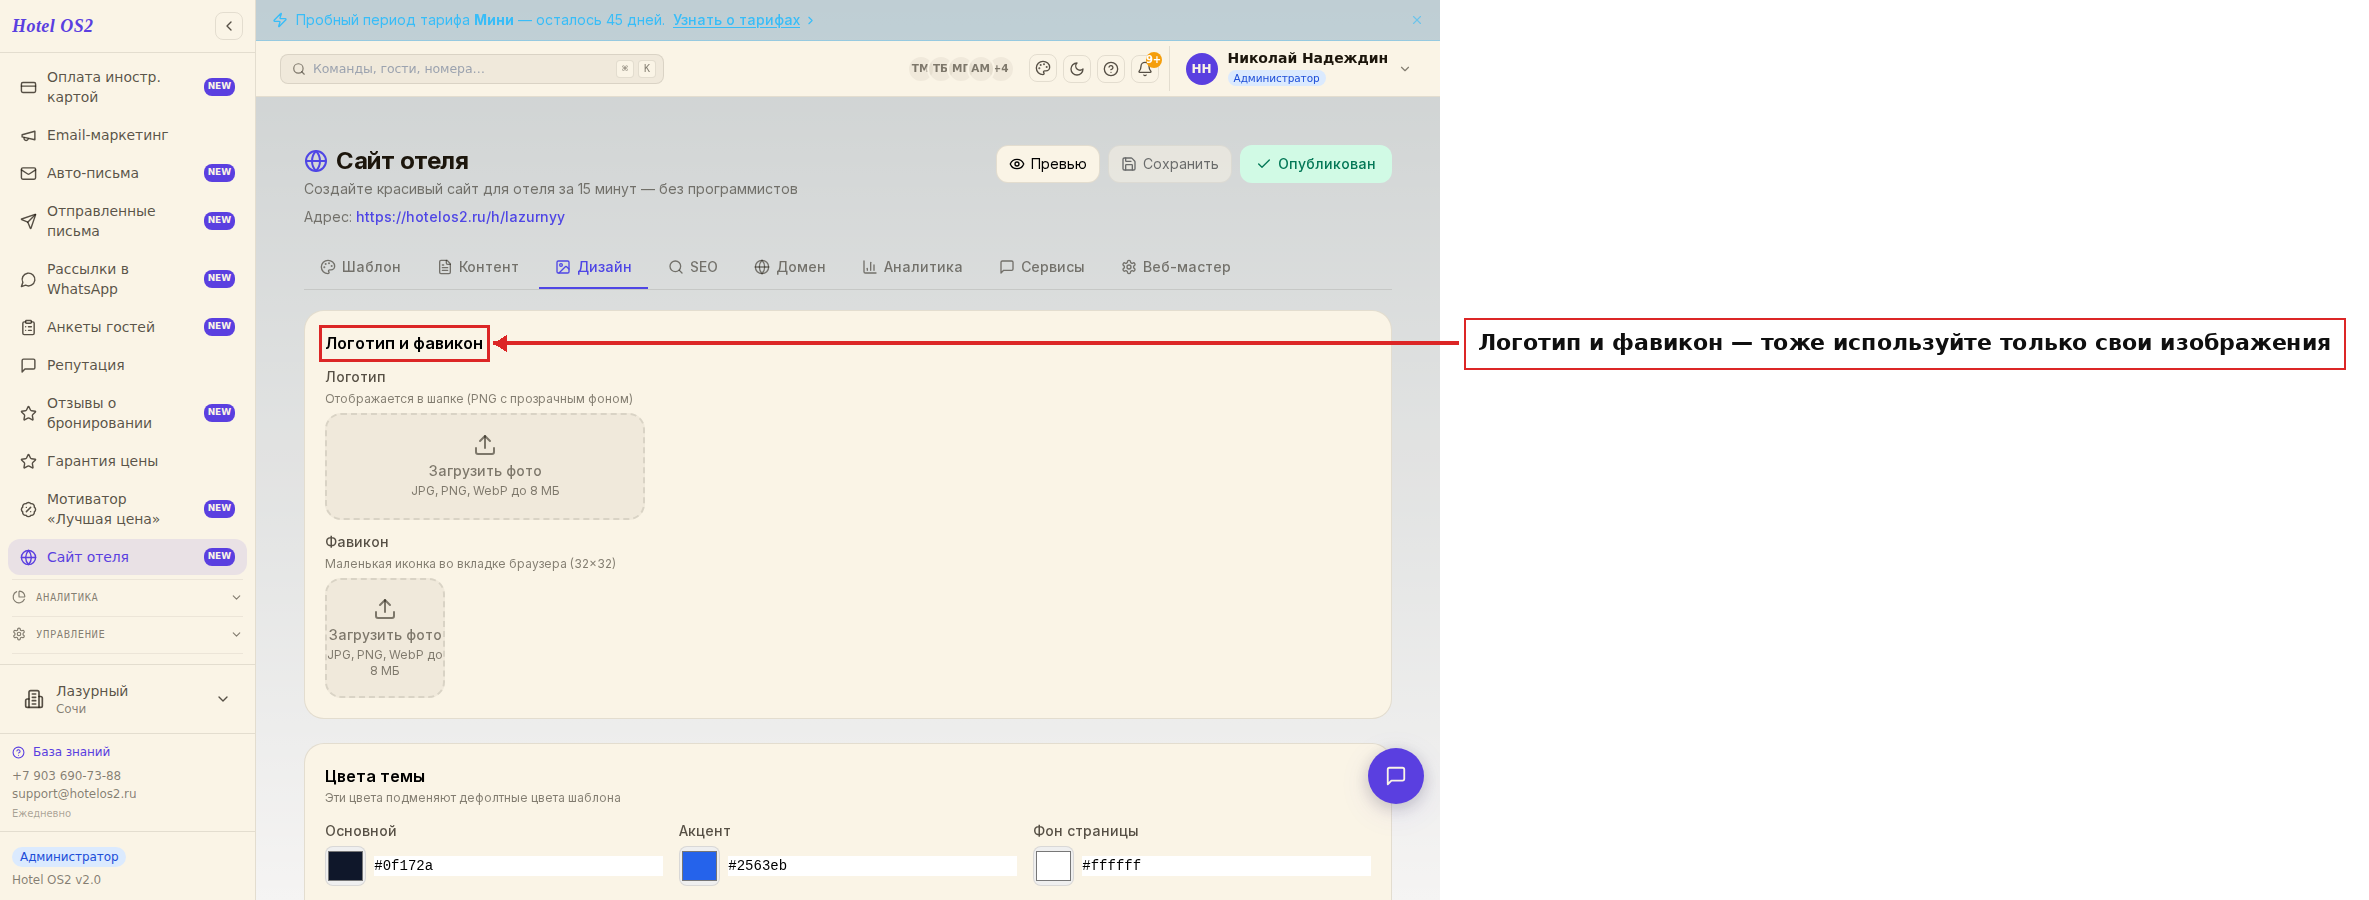Open the hotelos2.ru/h/lazurnyy address link

(460, 217)
